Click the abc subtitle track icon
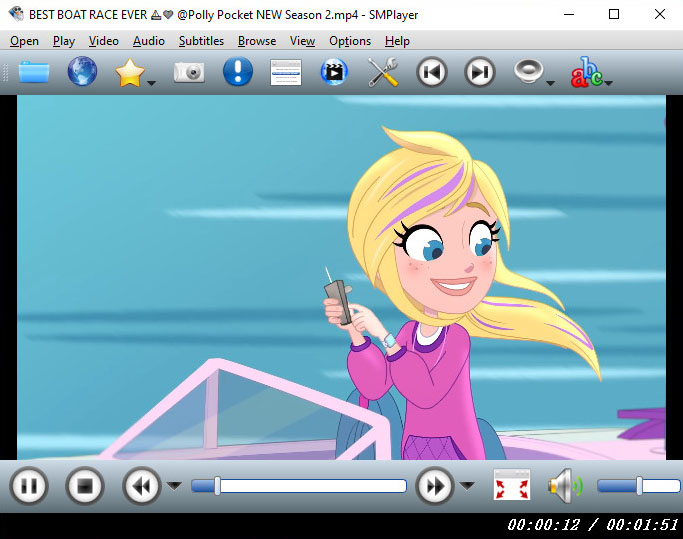The height and width of the screenshot is (539, 683). [x=586, y=72]
